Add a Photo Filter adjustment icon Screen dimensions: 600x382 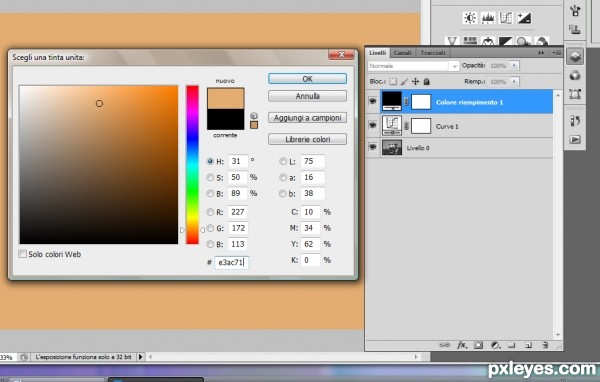[x=523, y=41]
